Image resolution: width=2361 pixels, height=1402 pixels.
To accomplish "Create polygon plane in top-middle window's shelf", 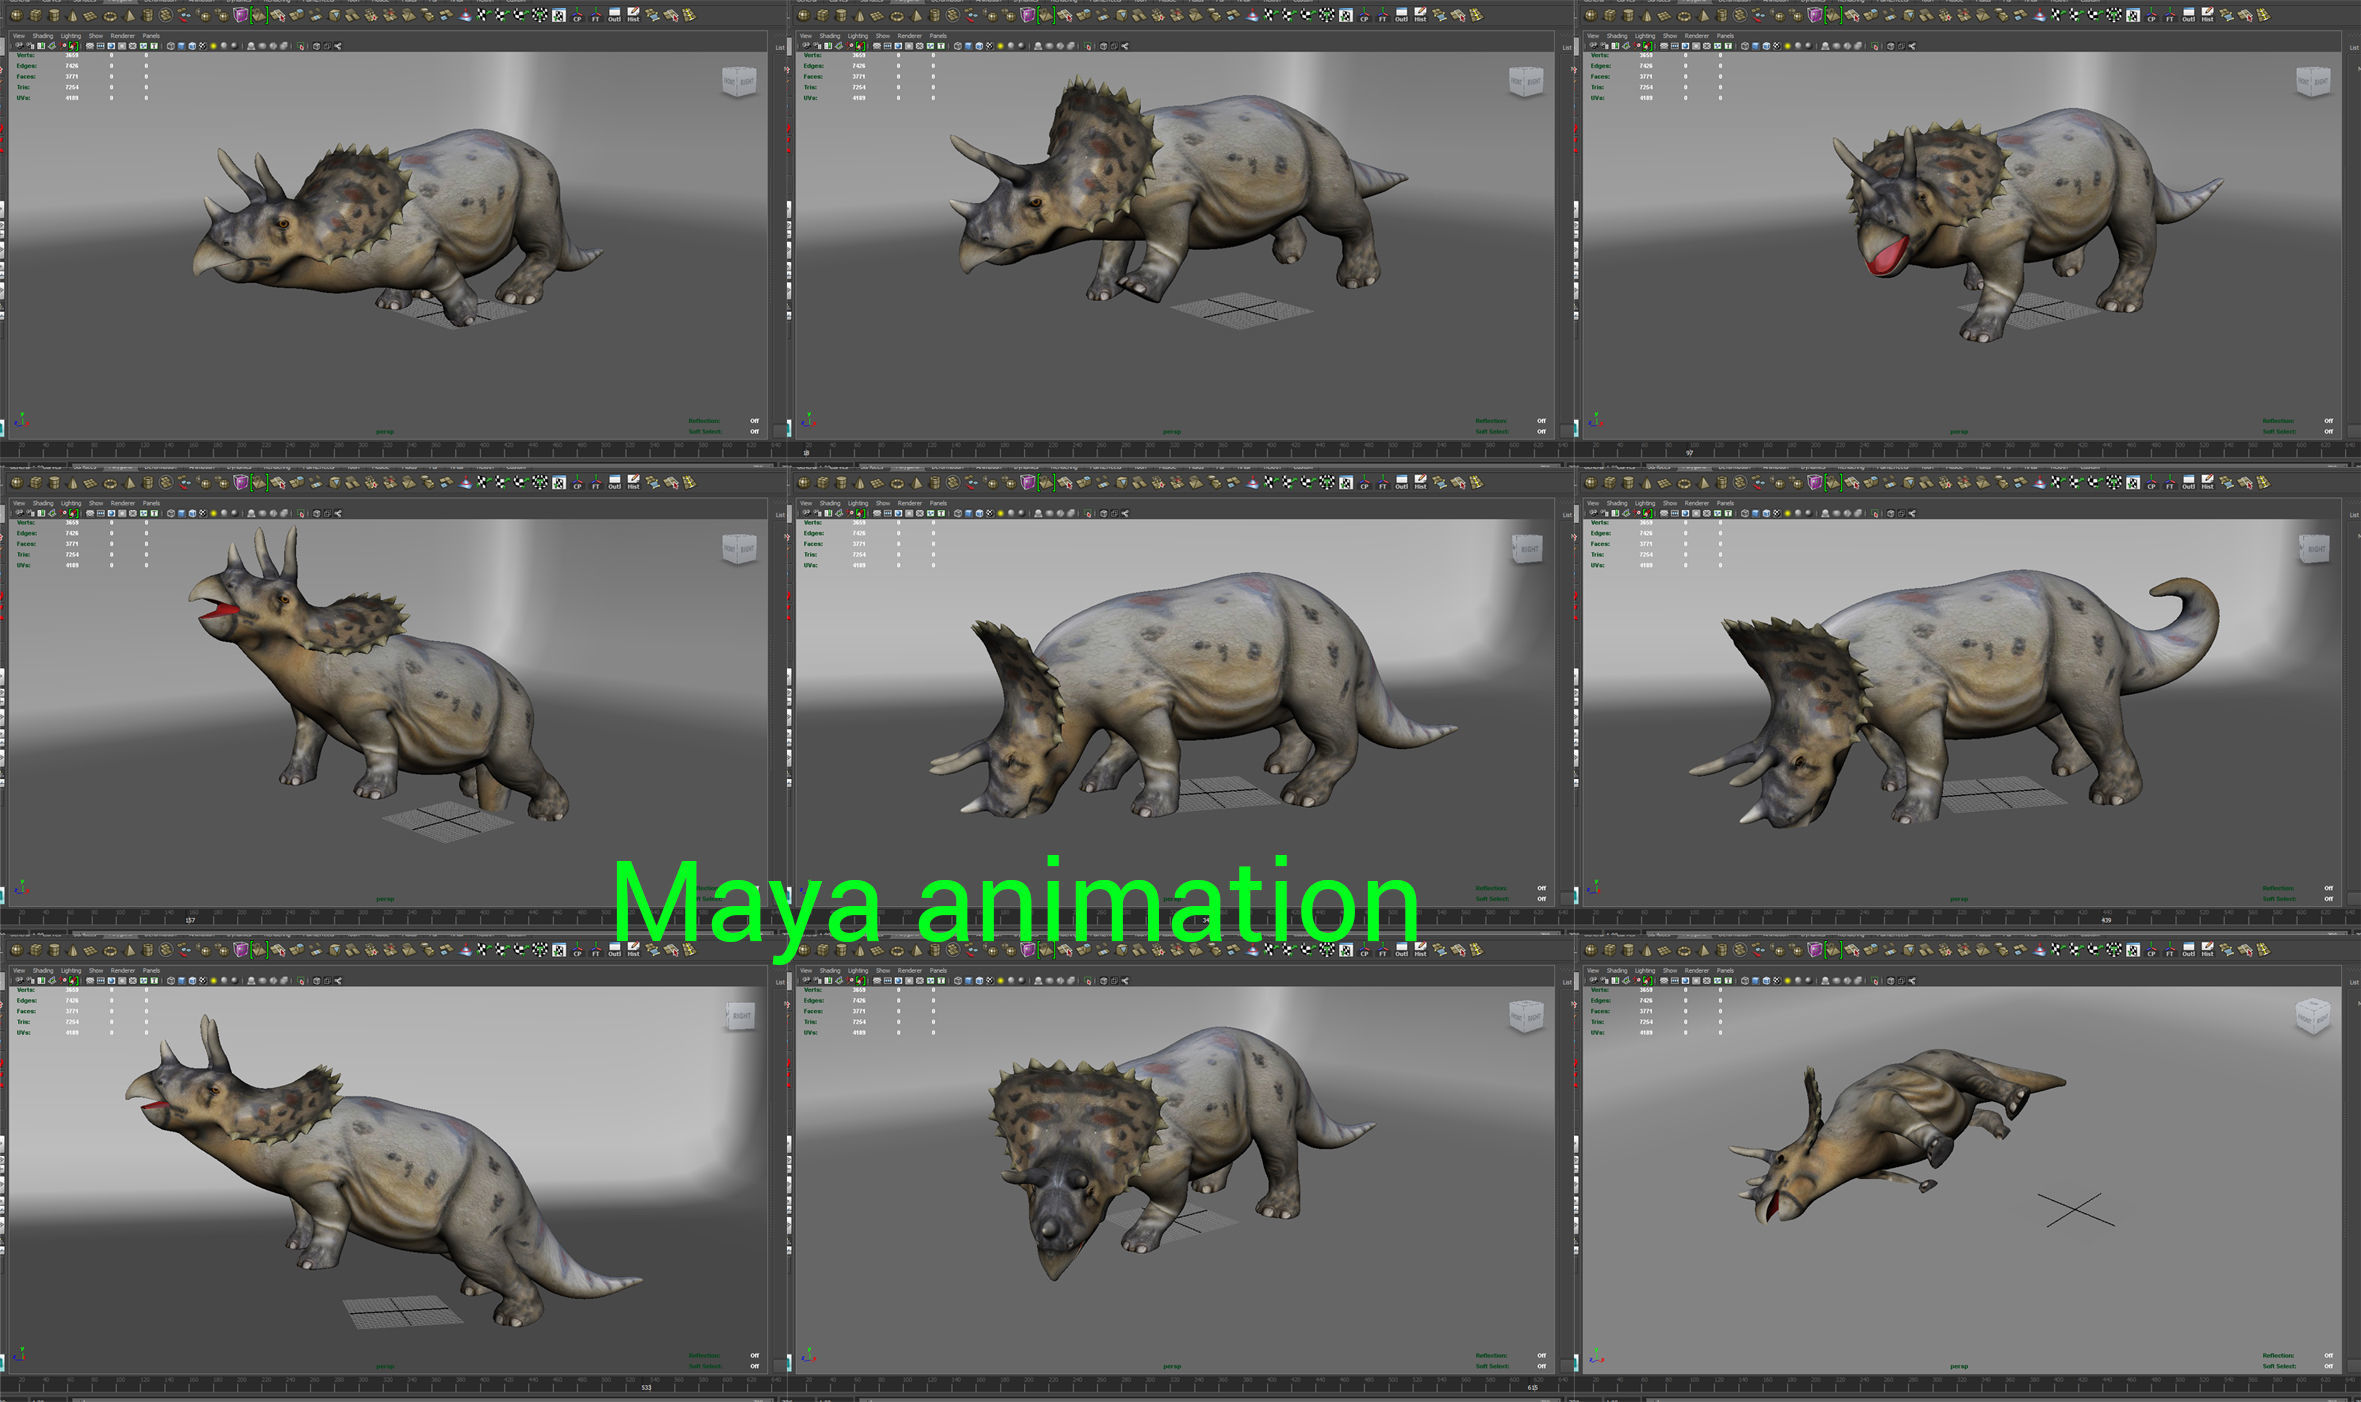I will (877, 15).
